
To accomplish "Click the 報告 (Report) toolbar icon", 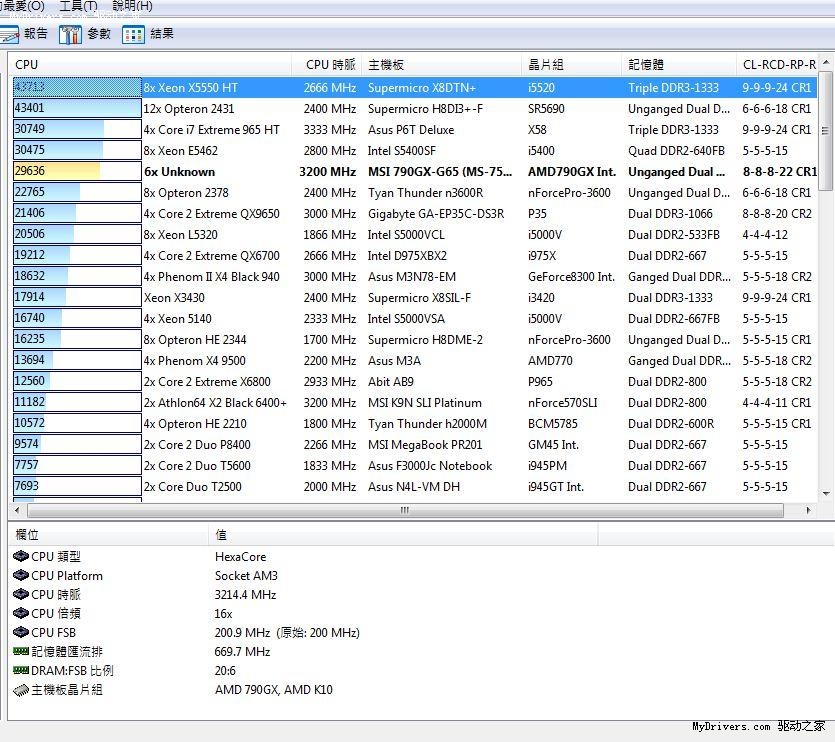I will [x=9, y=34].
